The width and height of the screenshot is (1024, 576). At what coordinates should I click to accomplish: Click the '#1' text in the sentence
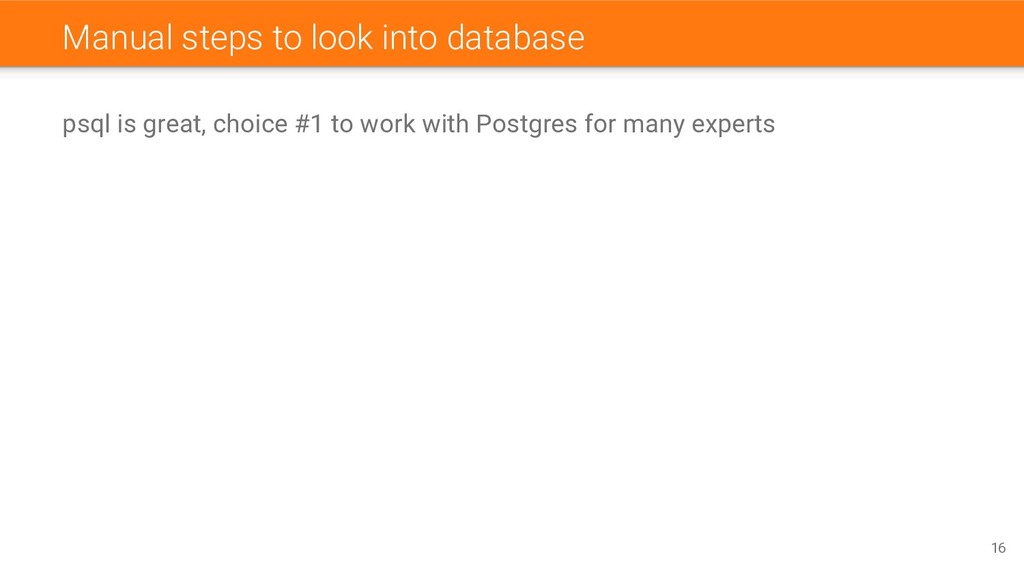tap(309, 123)
